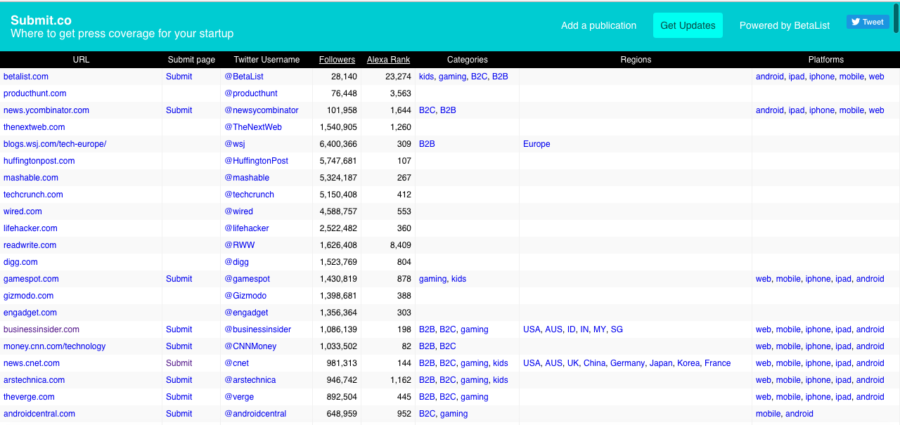Click the follower count 1,540,905

click(x=339, y=127)
